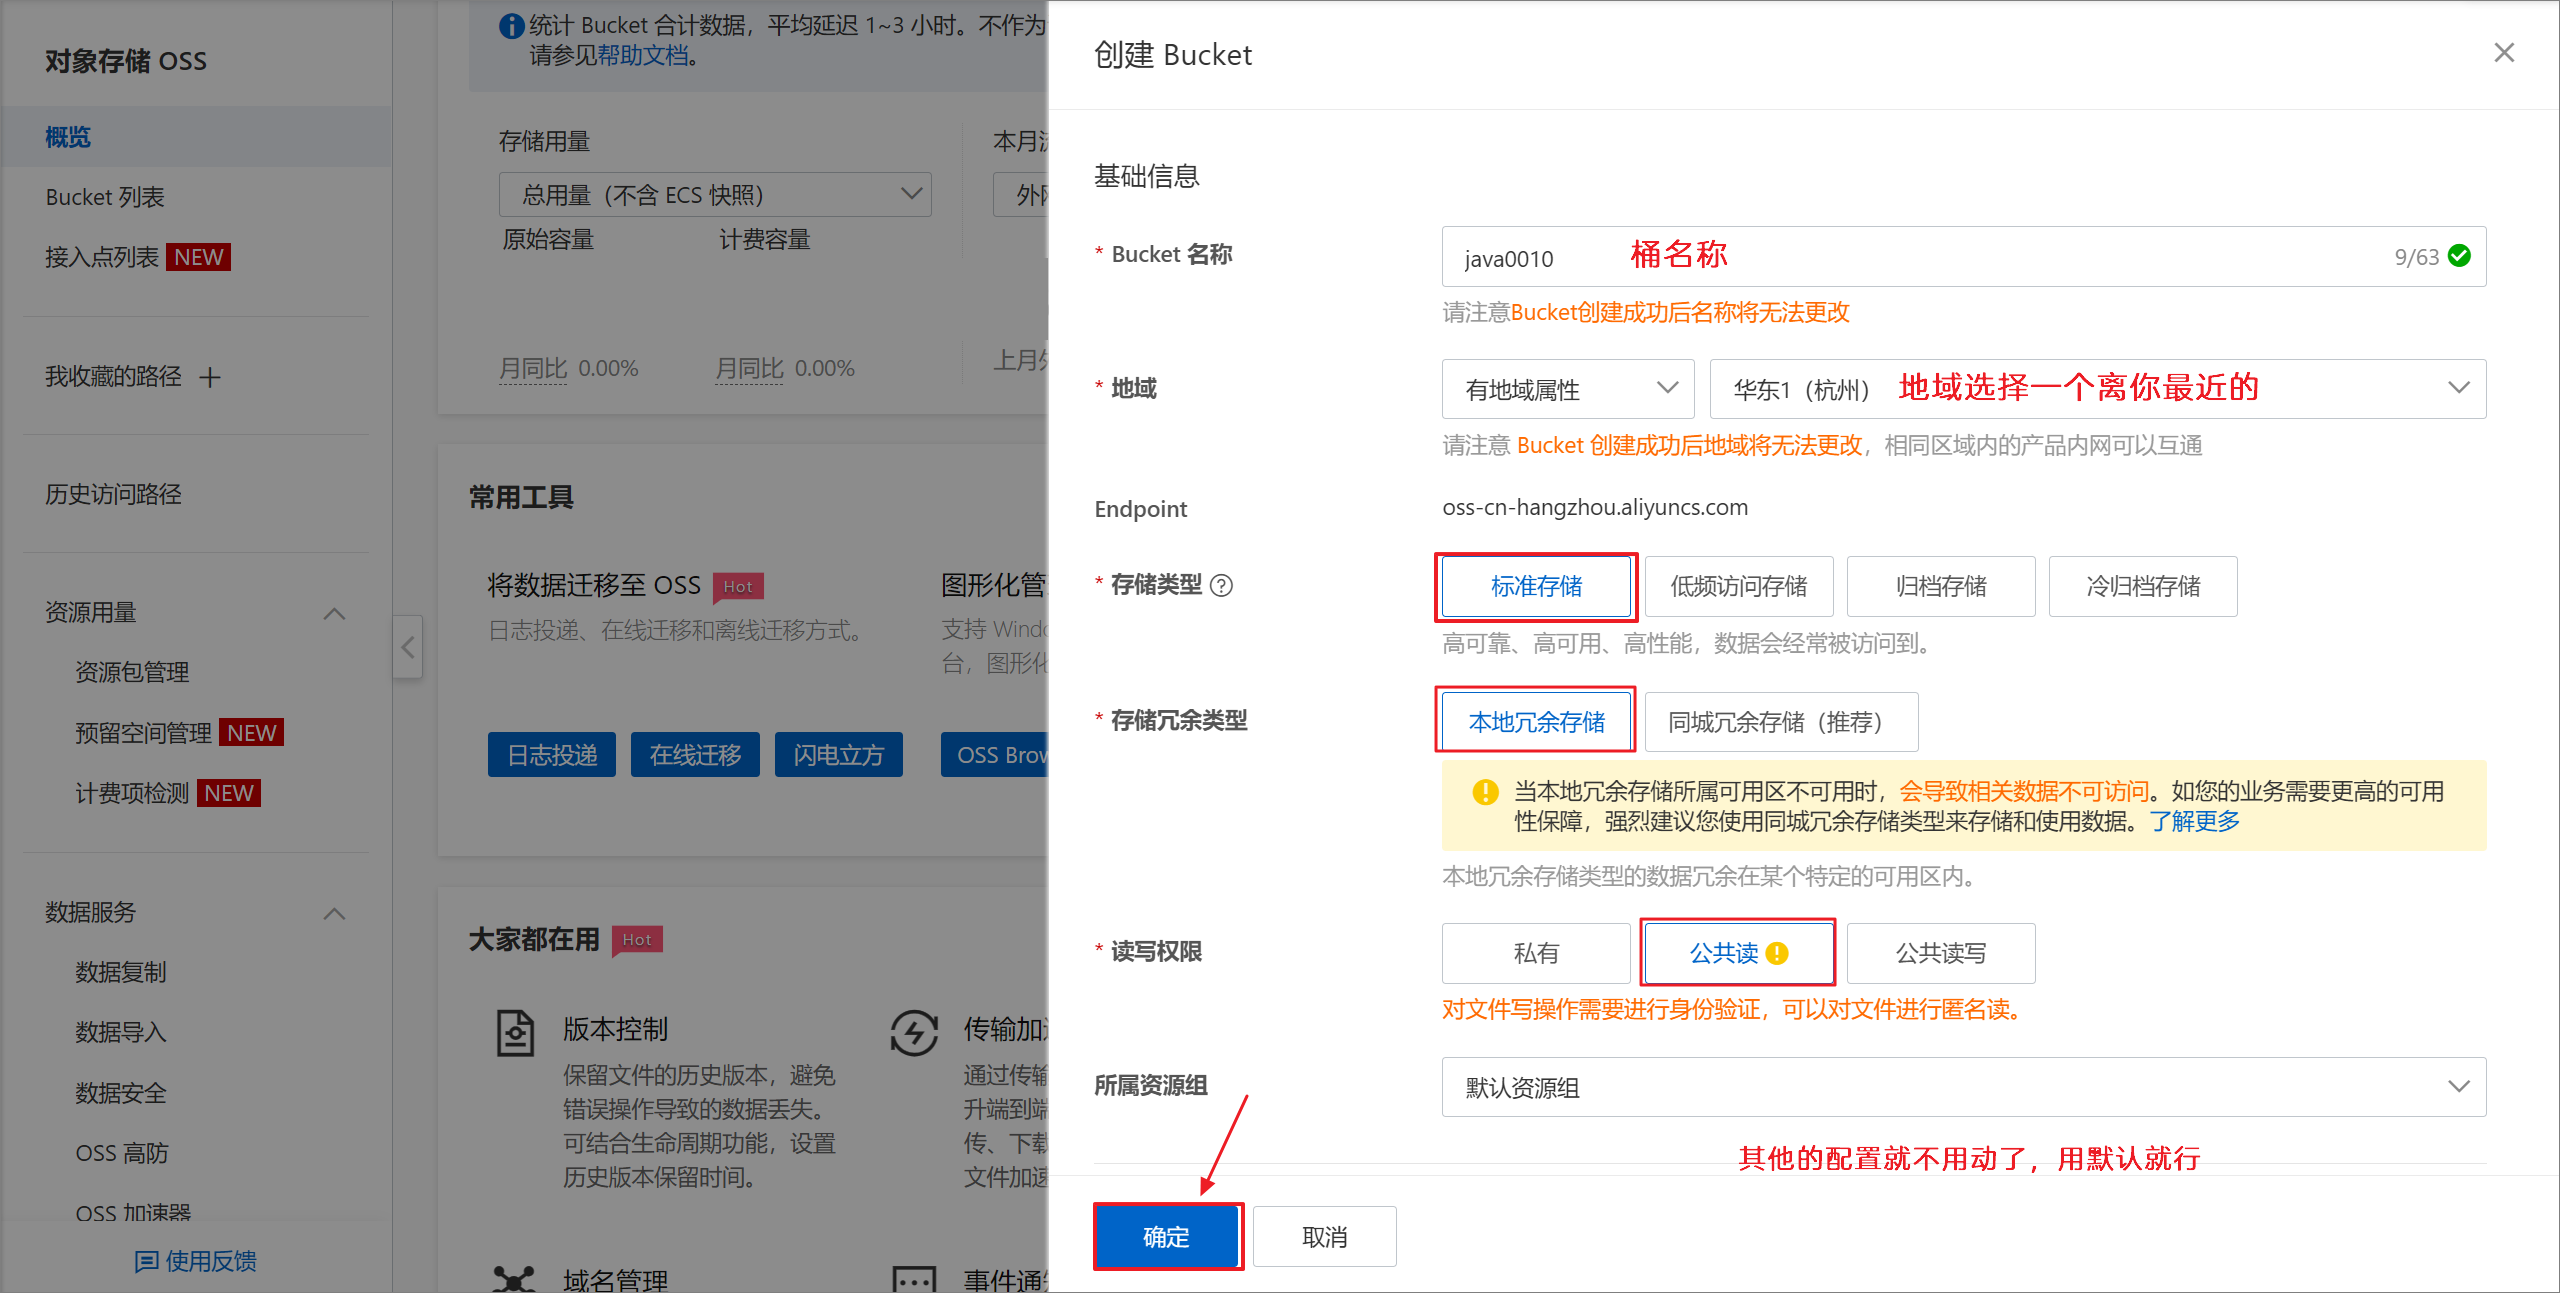This screenshot has height=1293, width=2560.
Task: Click the feedback icon beside 使用反馈
Action: pyautogui.click(x=146, y=1261)
